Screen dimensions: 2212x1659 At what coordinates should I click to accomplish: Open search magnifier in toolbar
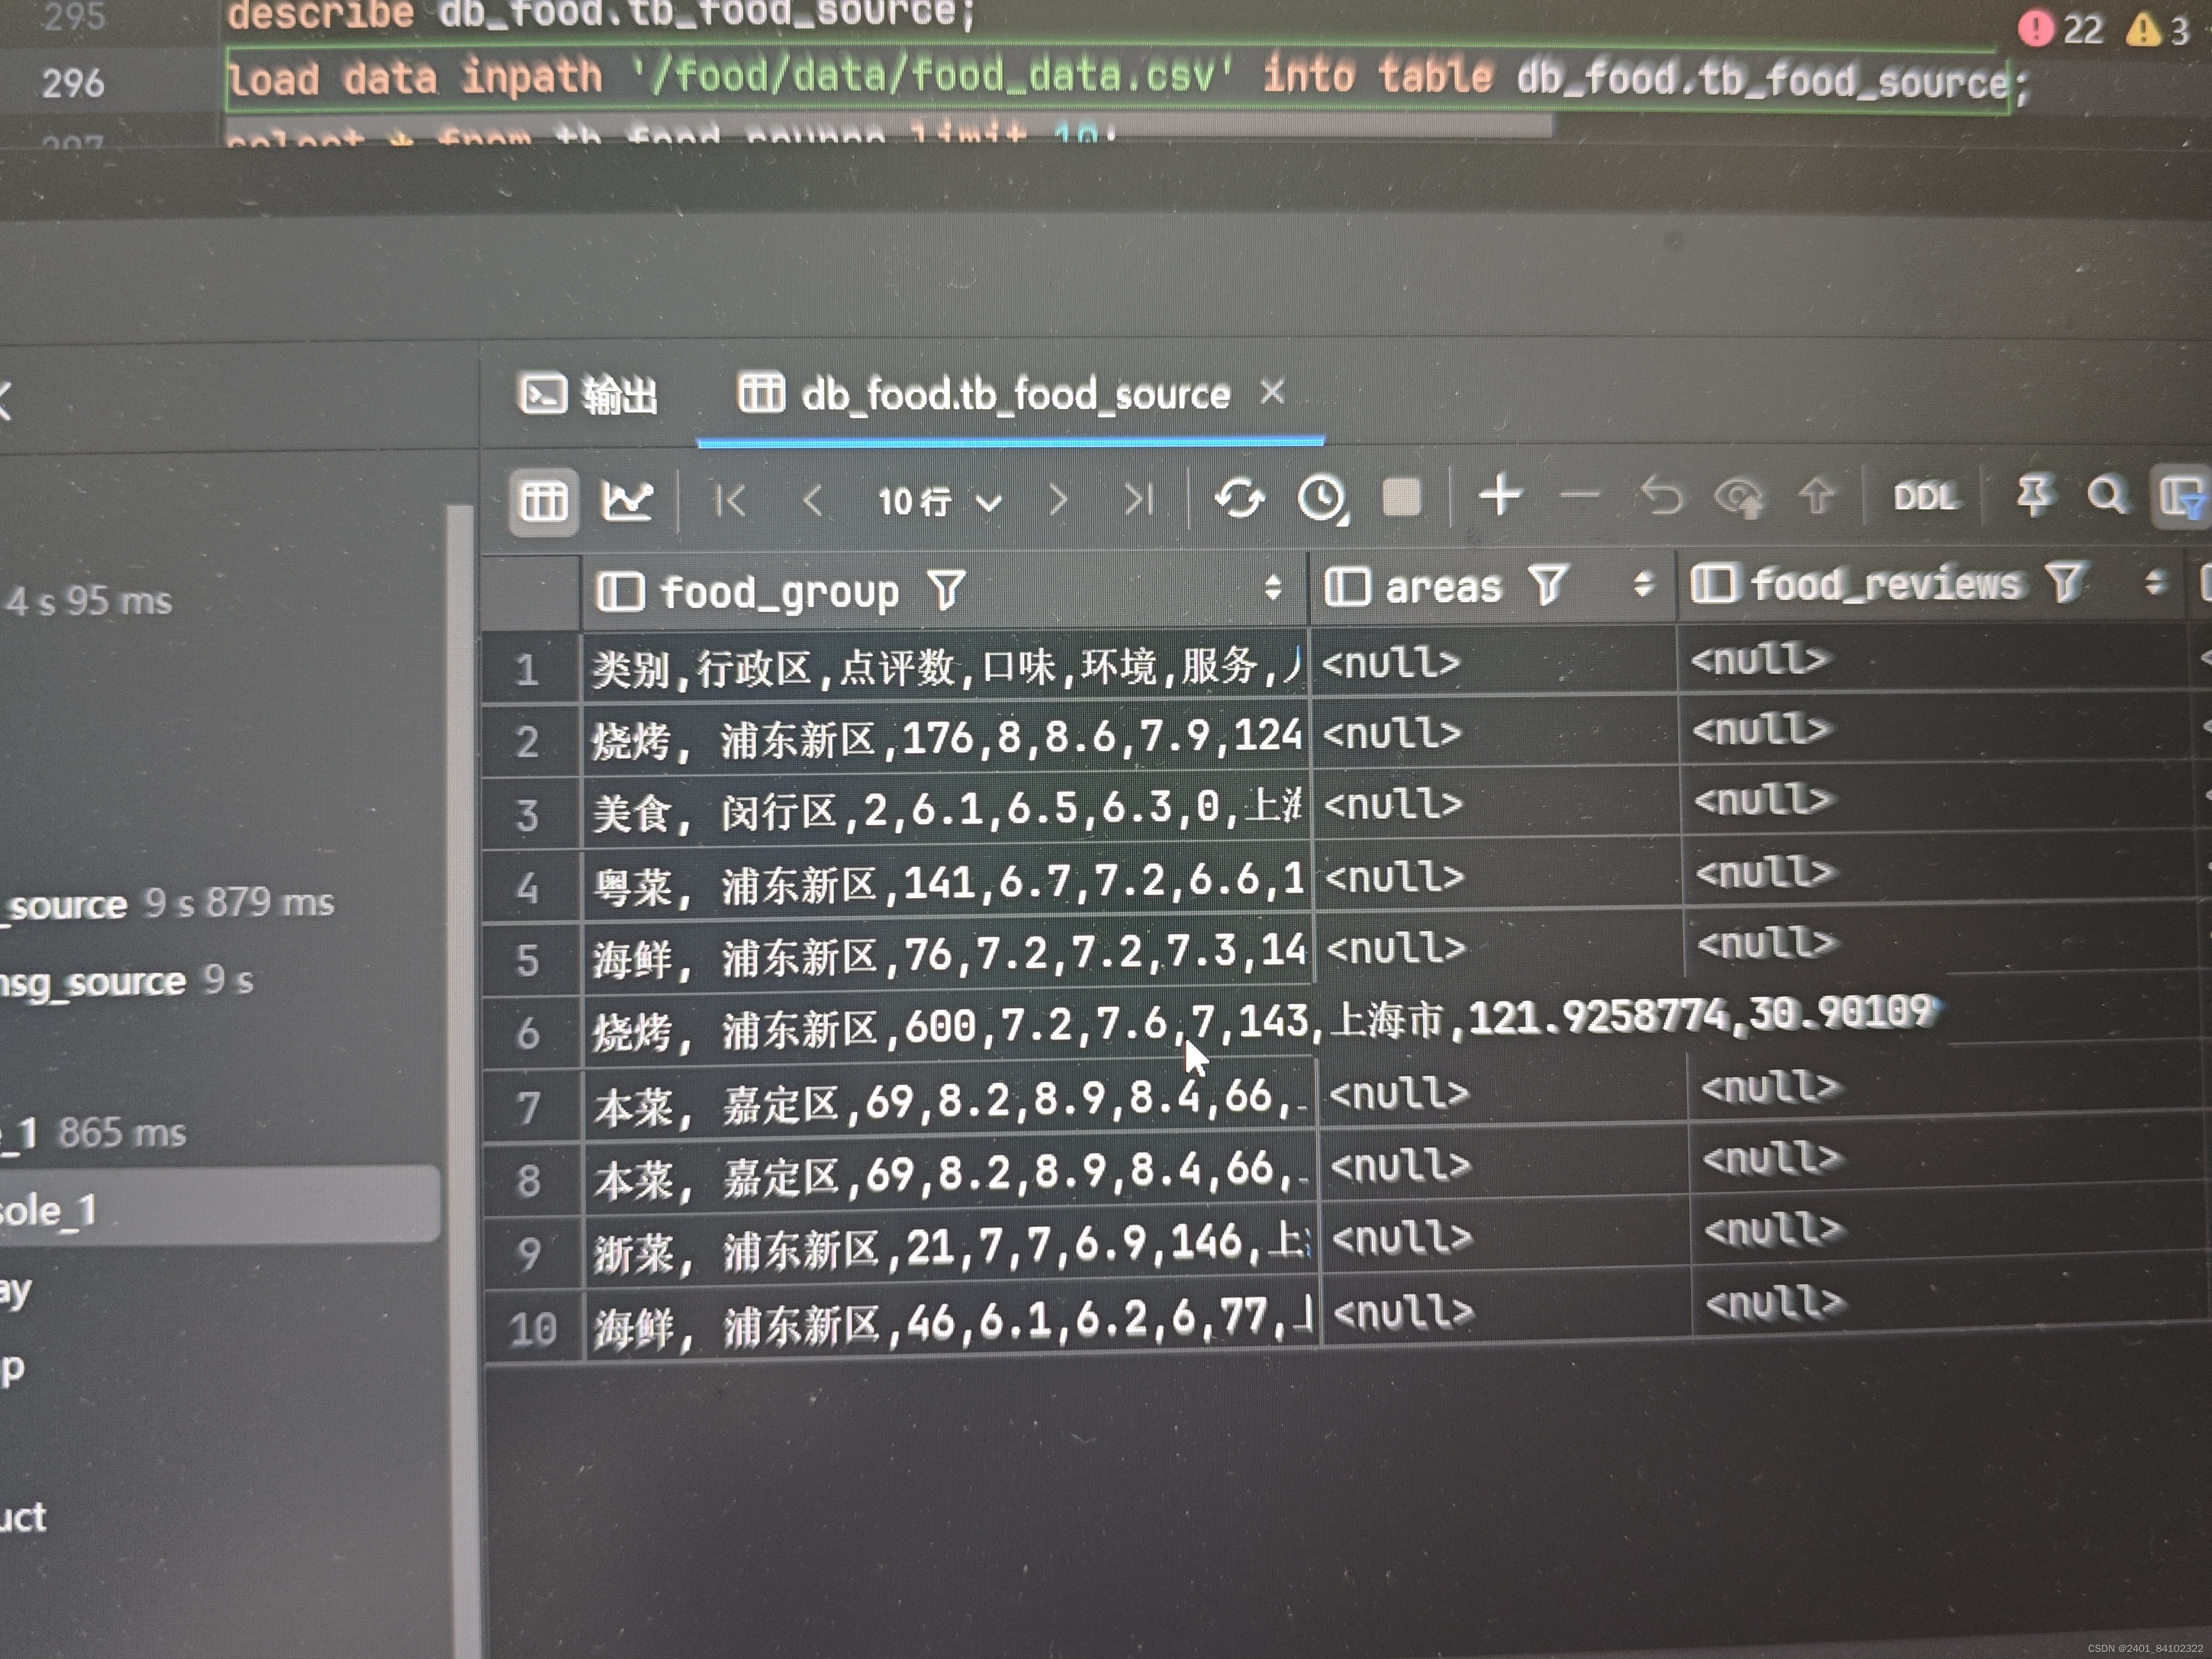click(x=2106, y=495)
